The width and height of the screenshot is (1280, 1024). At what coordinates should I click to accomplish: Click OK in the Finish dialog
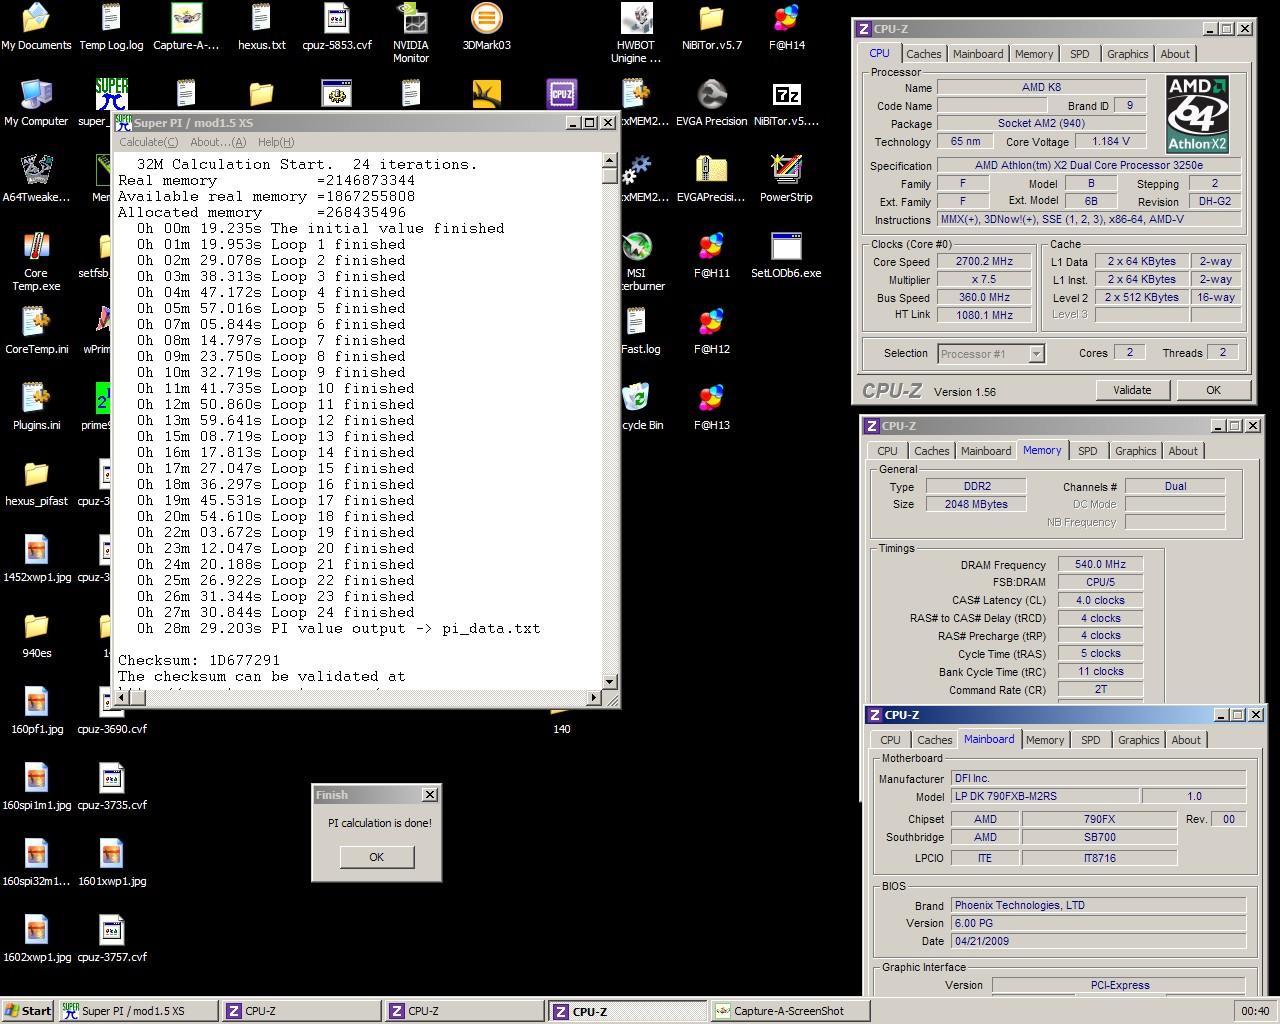pos(376,857)
